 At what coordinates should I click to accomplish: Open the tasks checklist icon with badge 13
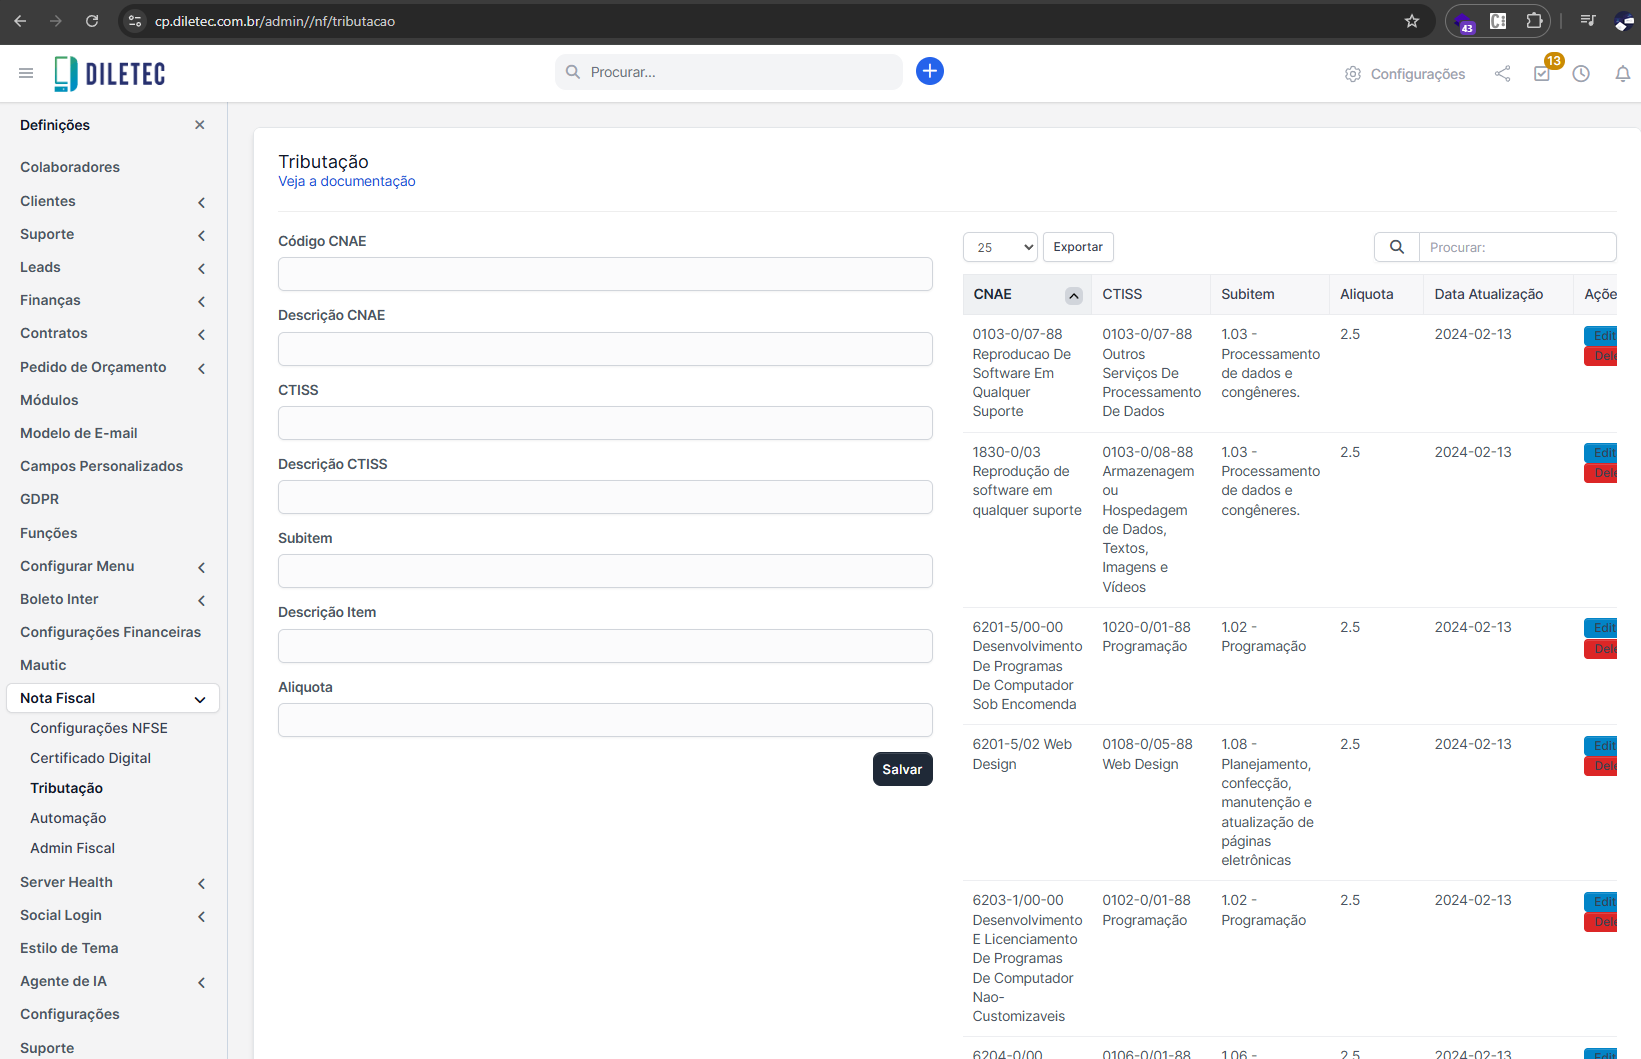pos(1542,74)
